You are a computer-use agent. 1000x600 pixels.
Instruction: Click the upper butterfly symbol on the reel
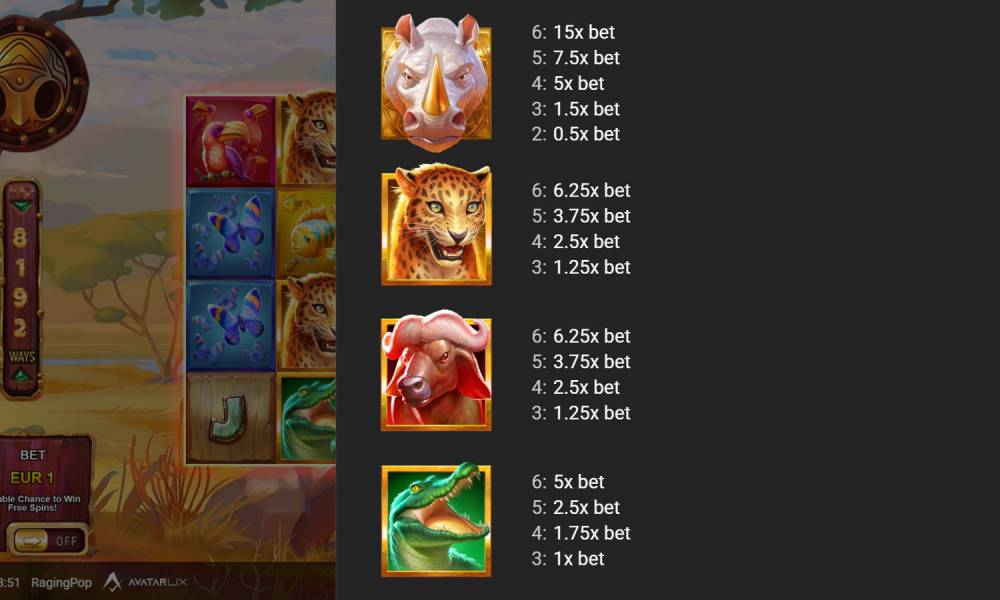pyautogui.click(x=231, y=233)
